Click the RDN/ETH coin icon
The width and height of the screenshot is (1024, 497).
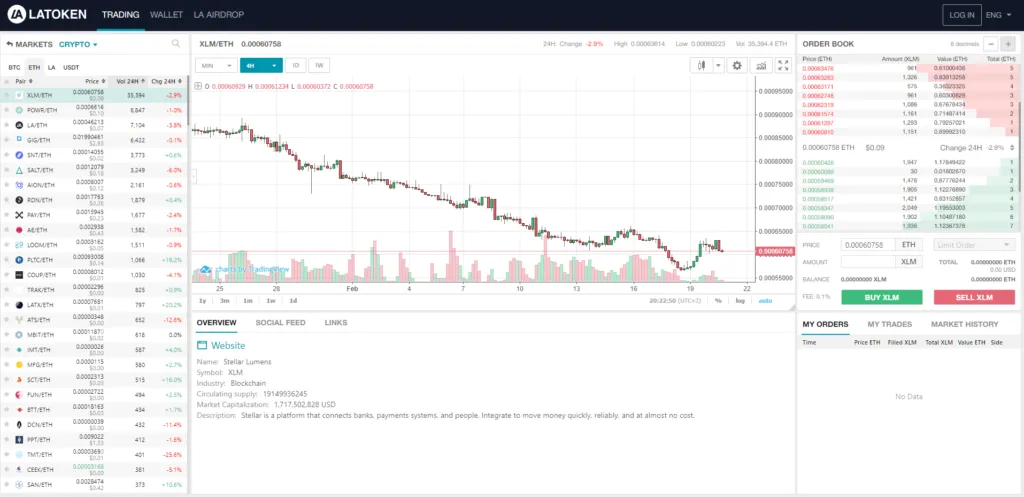20,200
